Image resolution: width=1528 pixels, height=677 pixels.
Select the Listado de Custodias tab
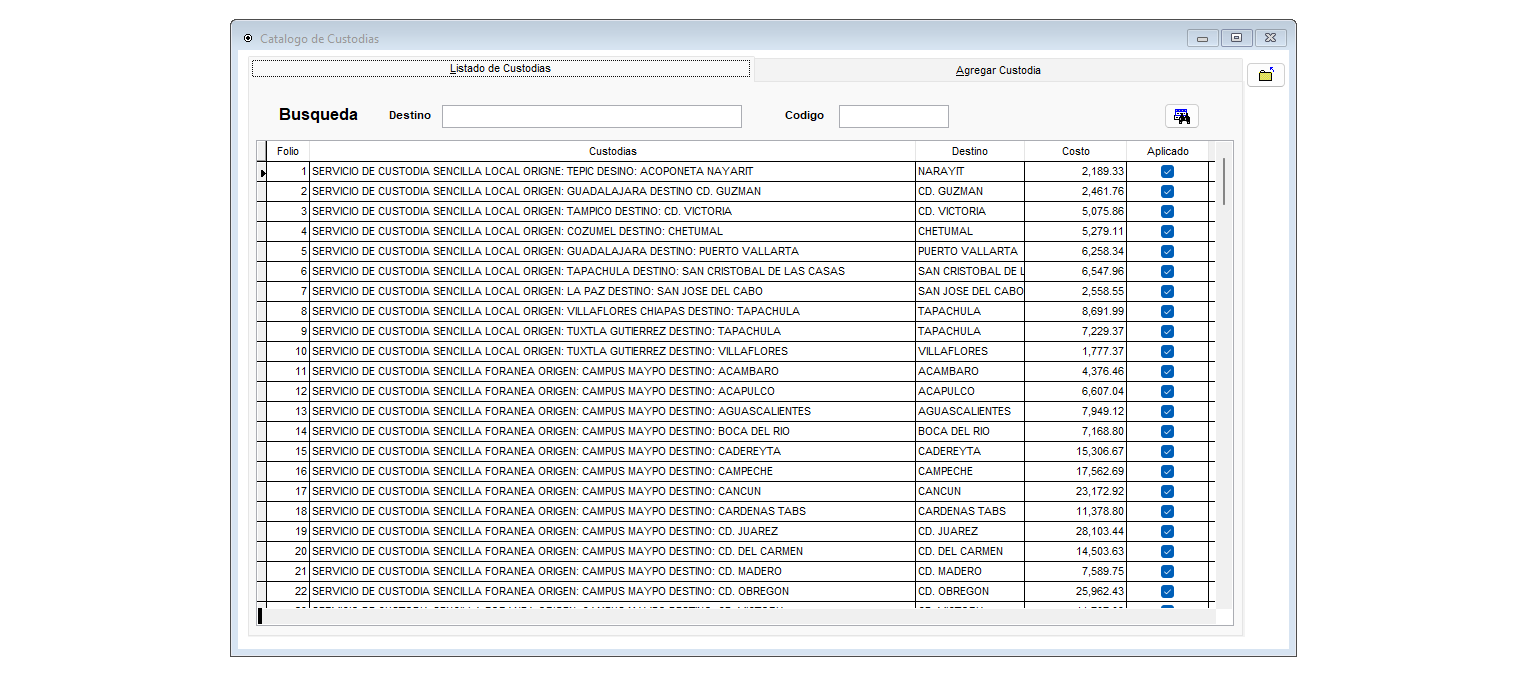point(500,69)
